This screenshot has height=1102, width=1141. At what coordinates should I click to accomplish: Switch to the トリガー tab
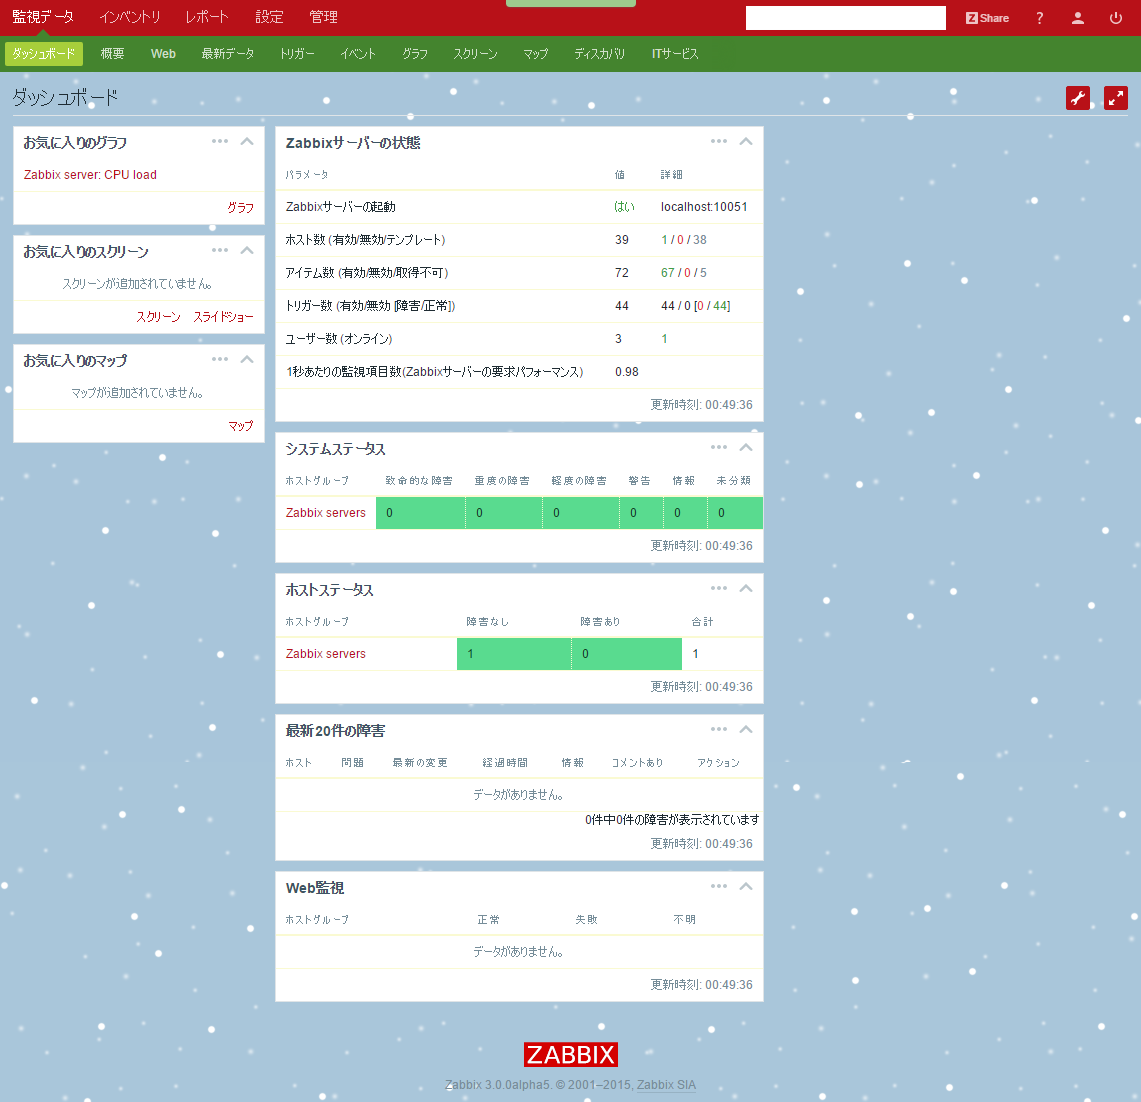pos(296,54)
